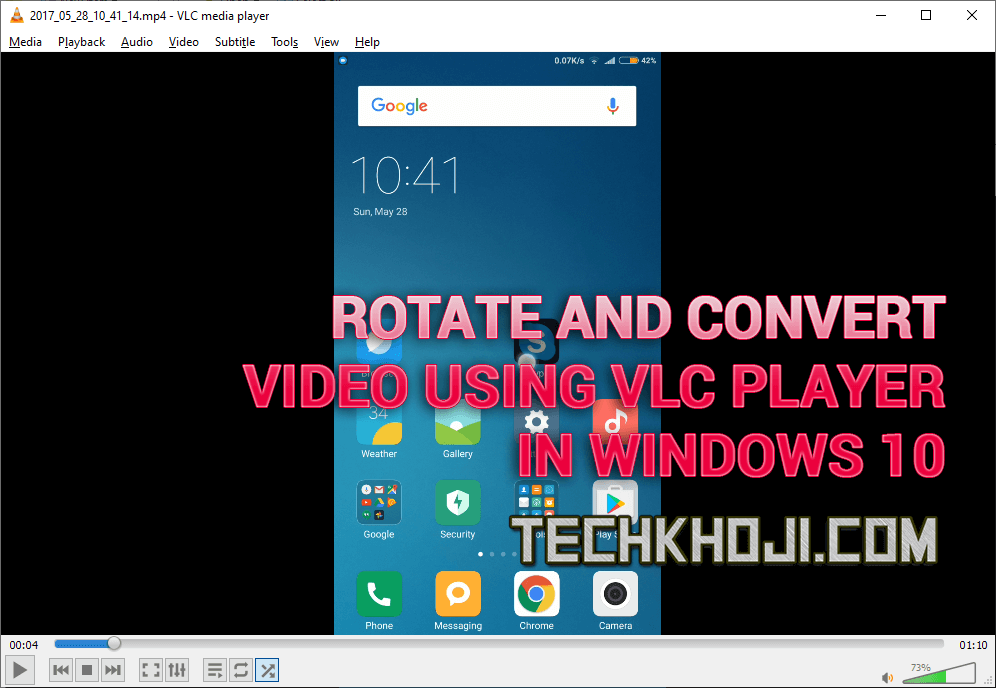This screenshot has width=996, height=688.
Task: Adjust the volume slider at 73%
Action: click(939, 673)
